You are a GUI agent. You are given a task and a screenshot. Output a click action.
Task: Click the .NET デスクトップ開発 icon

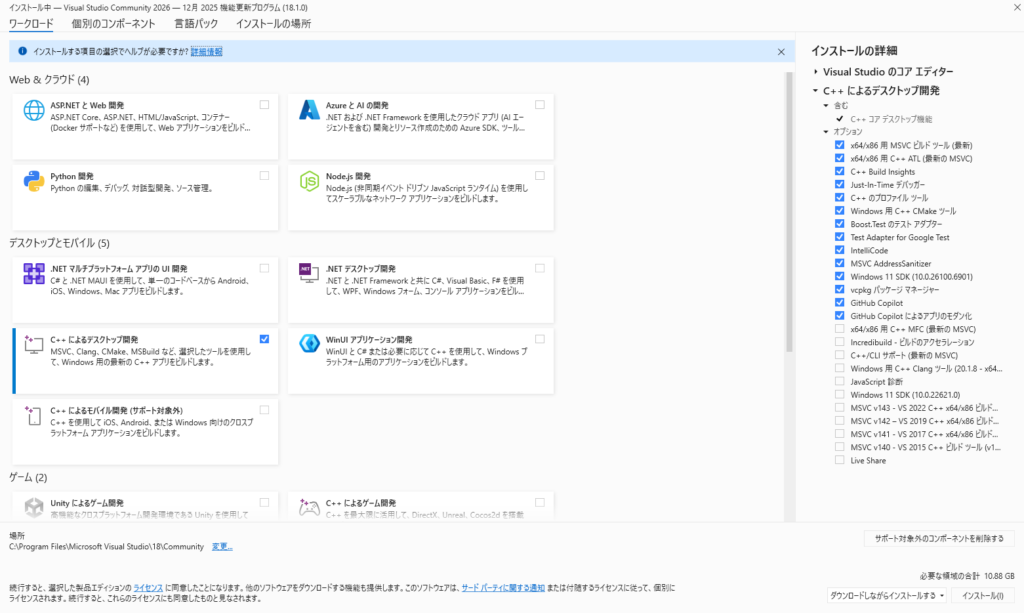pos(309,275)
